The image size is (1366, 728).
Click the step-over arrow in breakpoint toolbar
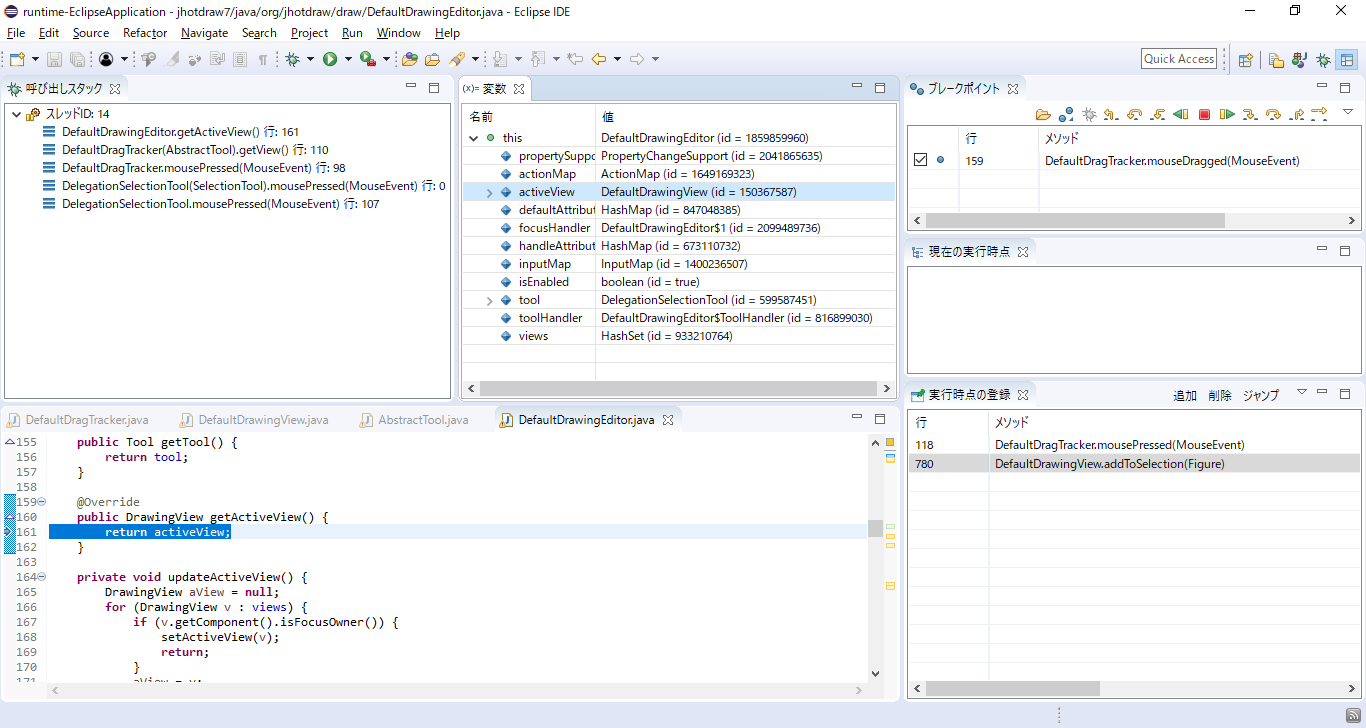click(1273, 114)
